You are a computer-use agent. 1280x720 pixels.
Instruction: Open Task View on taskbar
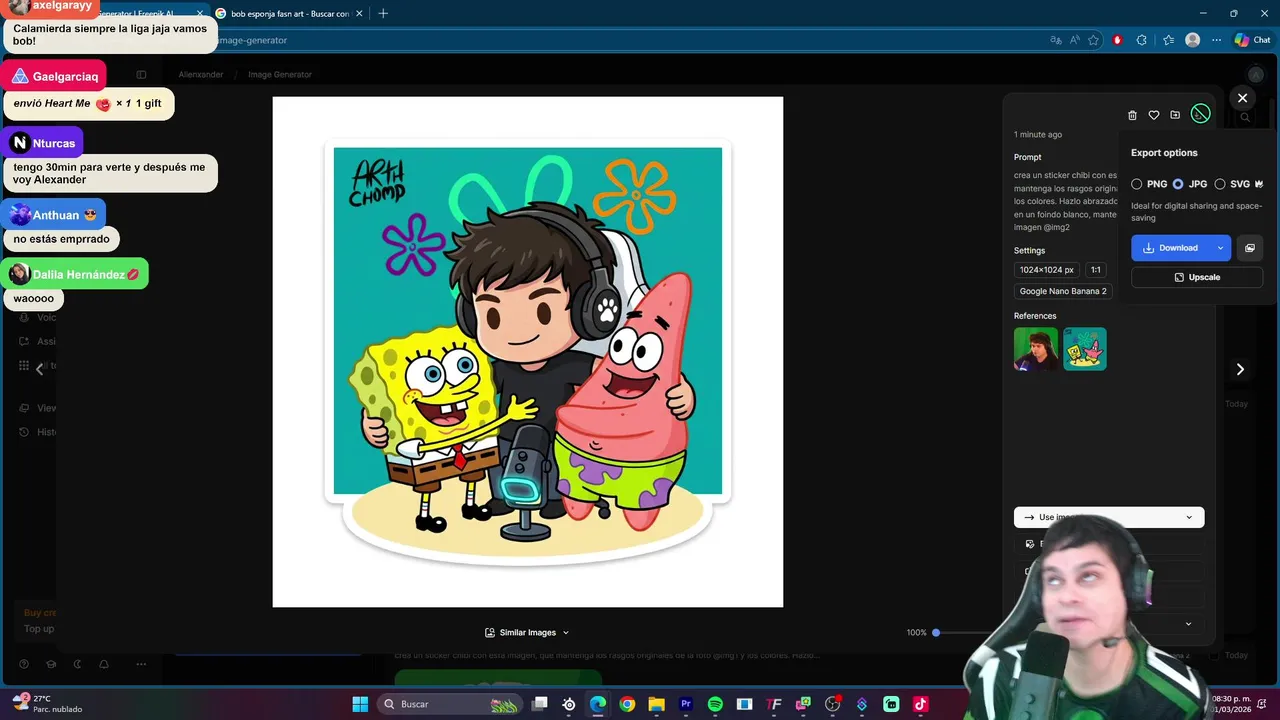(x=540, y=704)
